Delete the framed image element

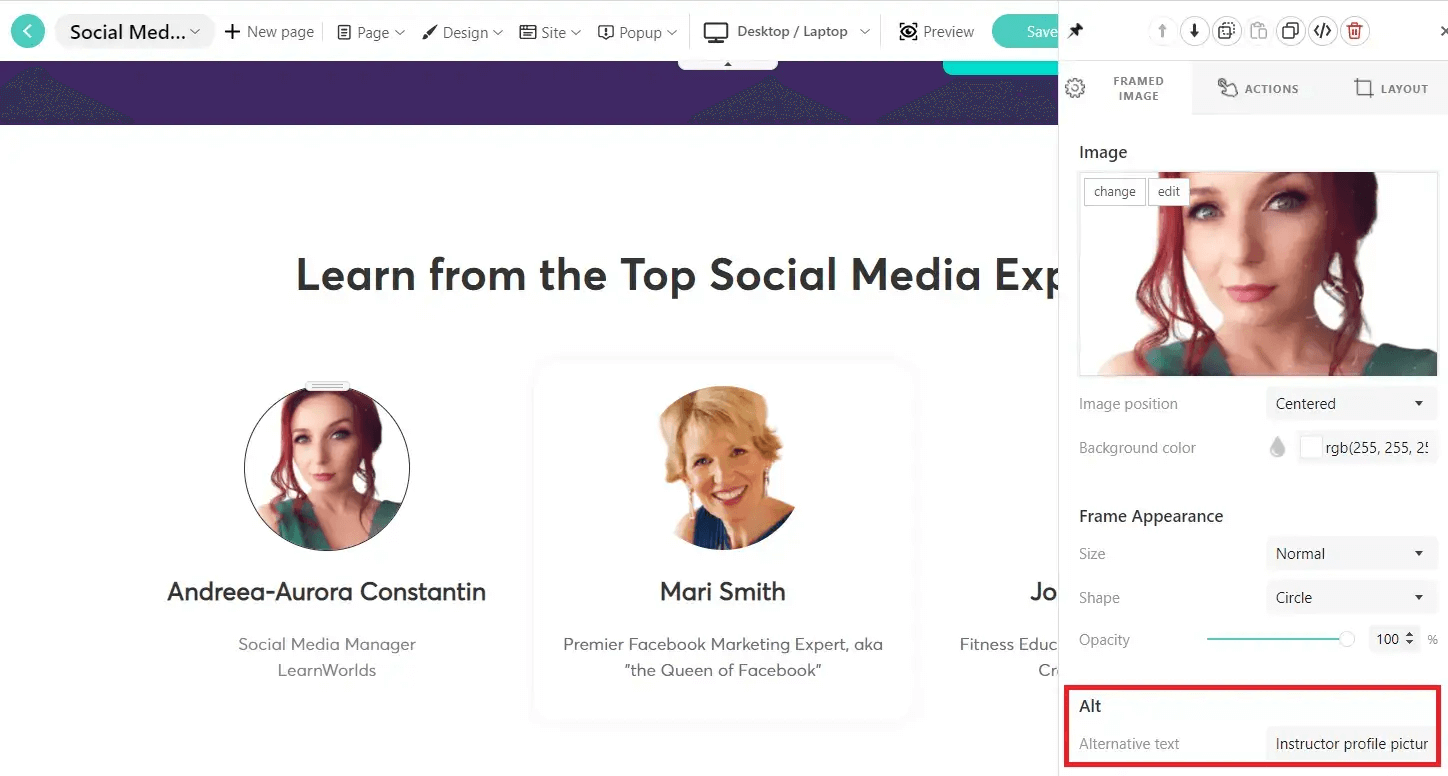1355,31
